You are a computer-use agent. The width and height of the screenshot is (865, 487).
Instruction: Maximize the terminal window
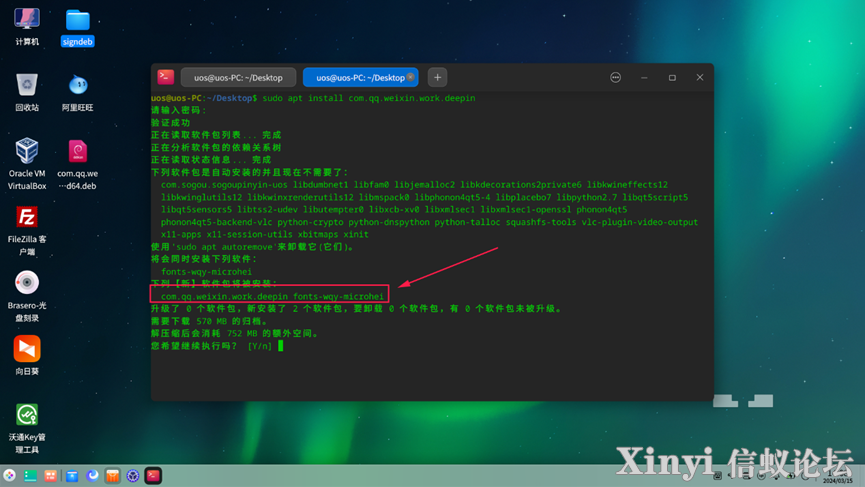pyautogui.click(x=672, y=78)
